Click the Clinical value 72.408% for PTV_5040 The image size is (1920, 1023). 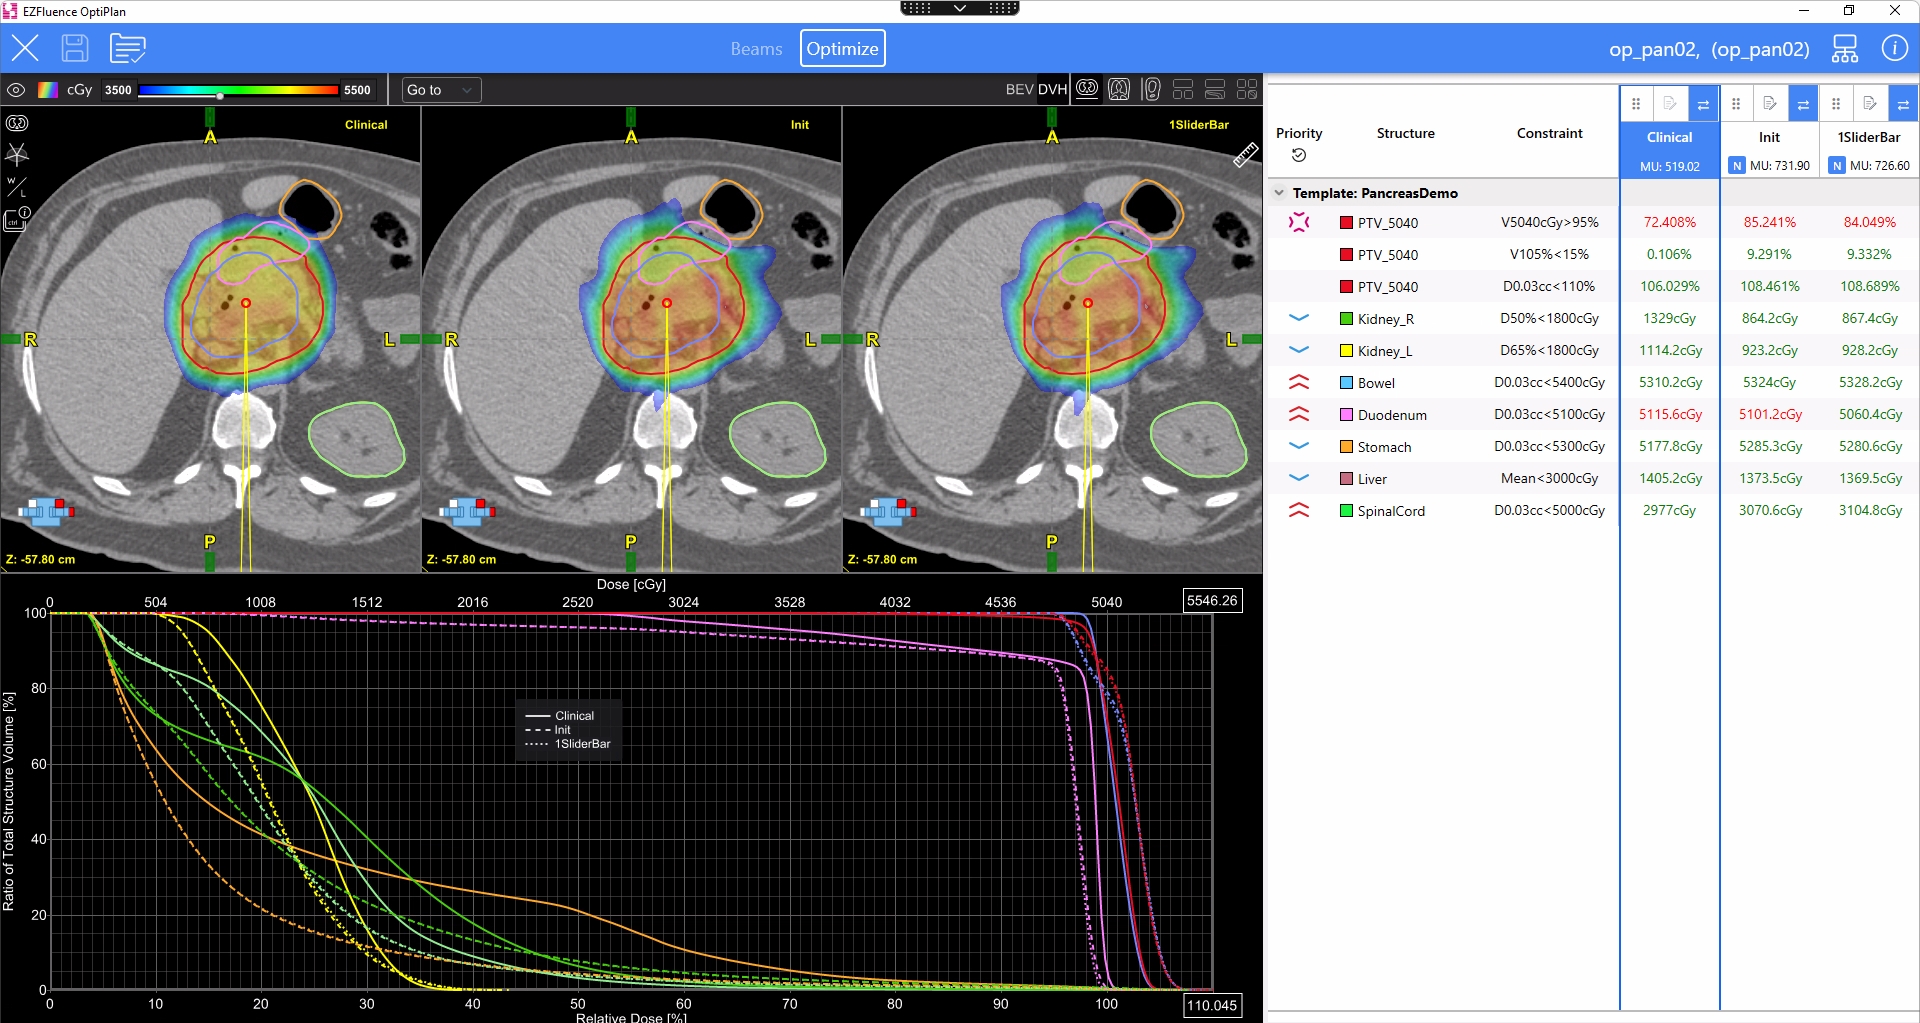[x=1669, y=222]
